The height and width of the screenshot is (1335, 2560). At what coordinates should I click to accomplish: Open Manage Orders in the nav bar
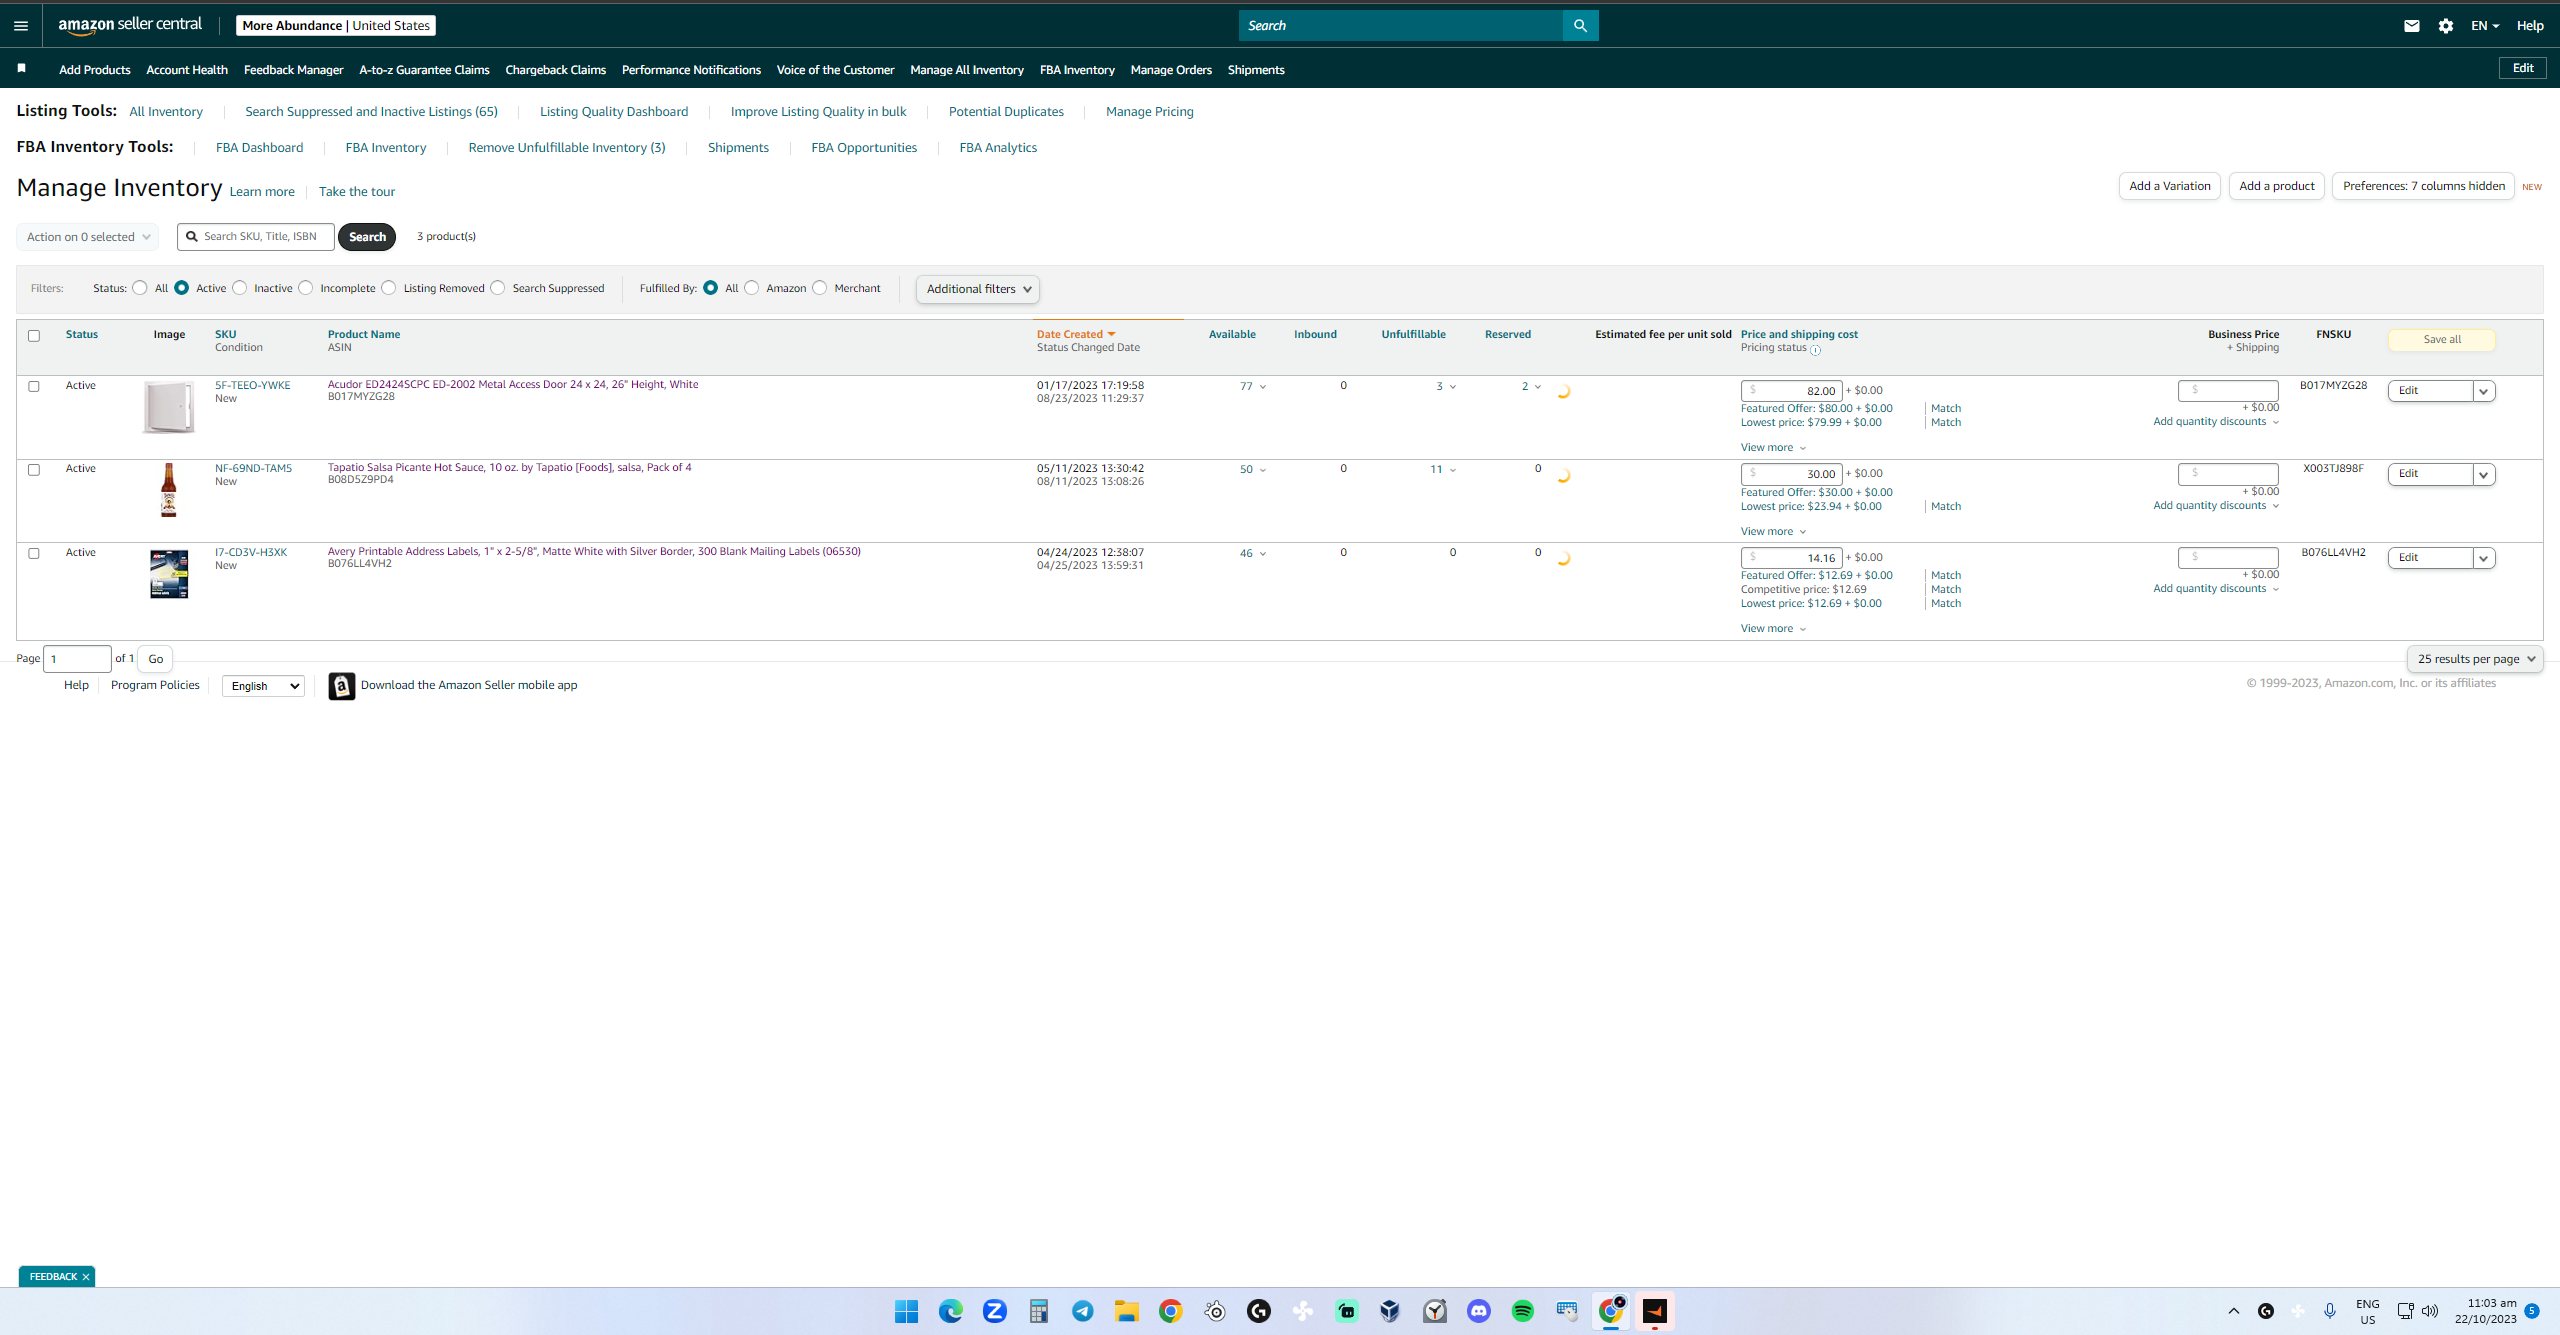[x=1171, y=70]
